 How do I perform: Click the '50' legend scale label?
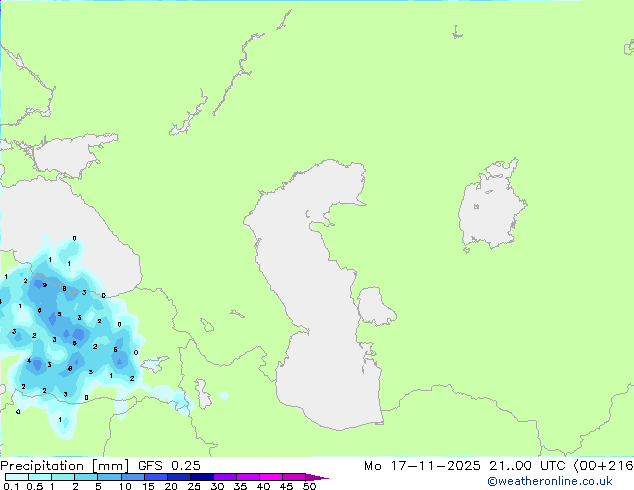point(309,486)
